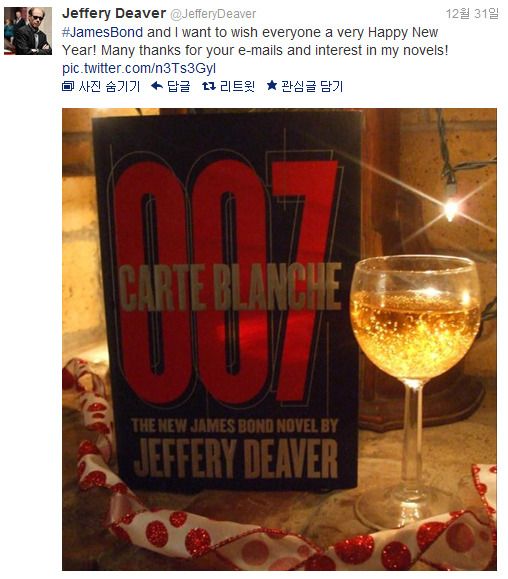Click the reply arrow icon

(157, 86)
